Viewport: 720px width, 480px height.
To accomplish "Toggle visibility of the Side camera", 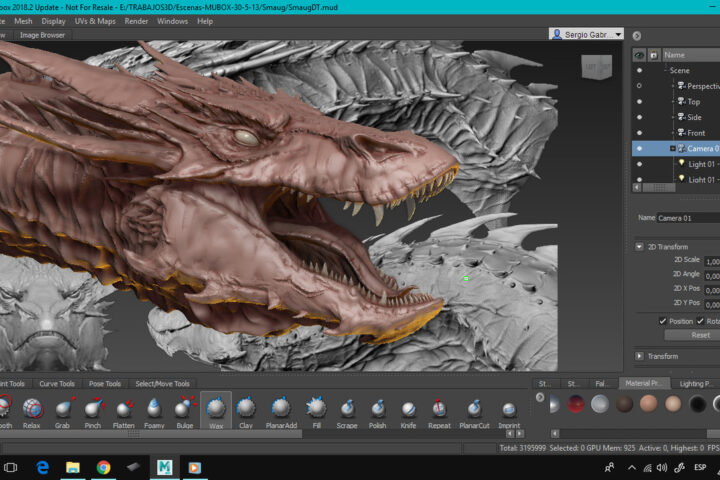I will (639, 117).
